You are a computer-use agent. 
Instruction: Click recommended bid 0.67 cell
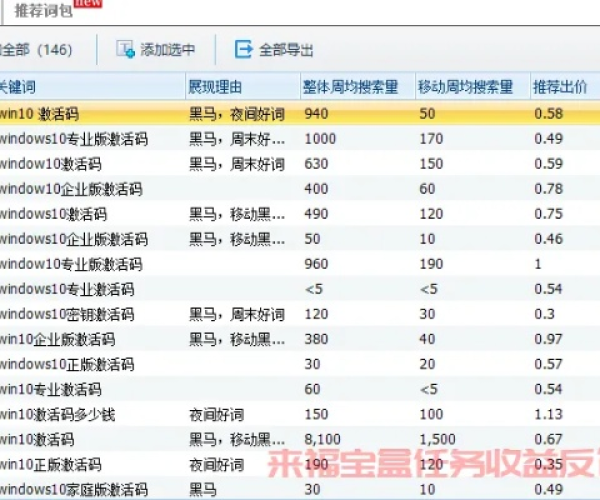coord(548,440)
